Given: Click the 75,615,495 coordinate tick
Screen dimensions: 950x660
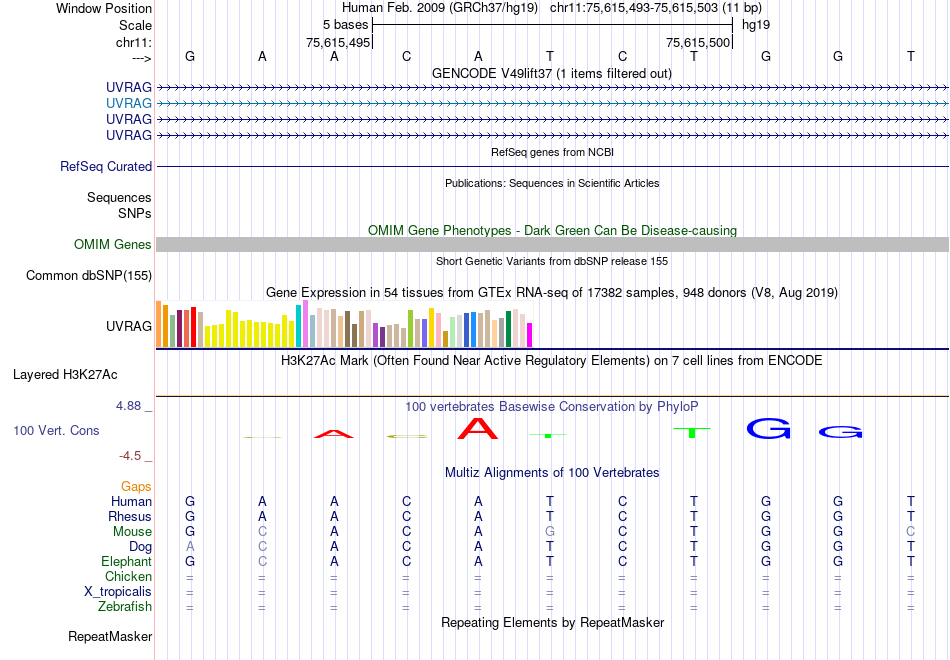Looking at the screenshot, I should [x=337, y=42].
